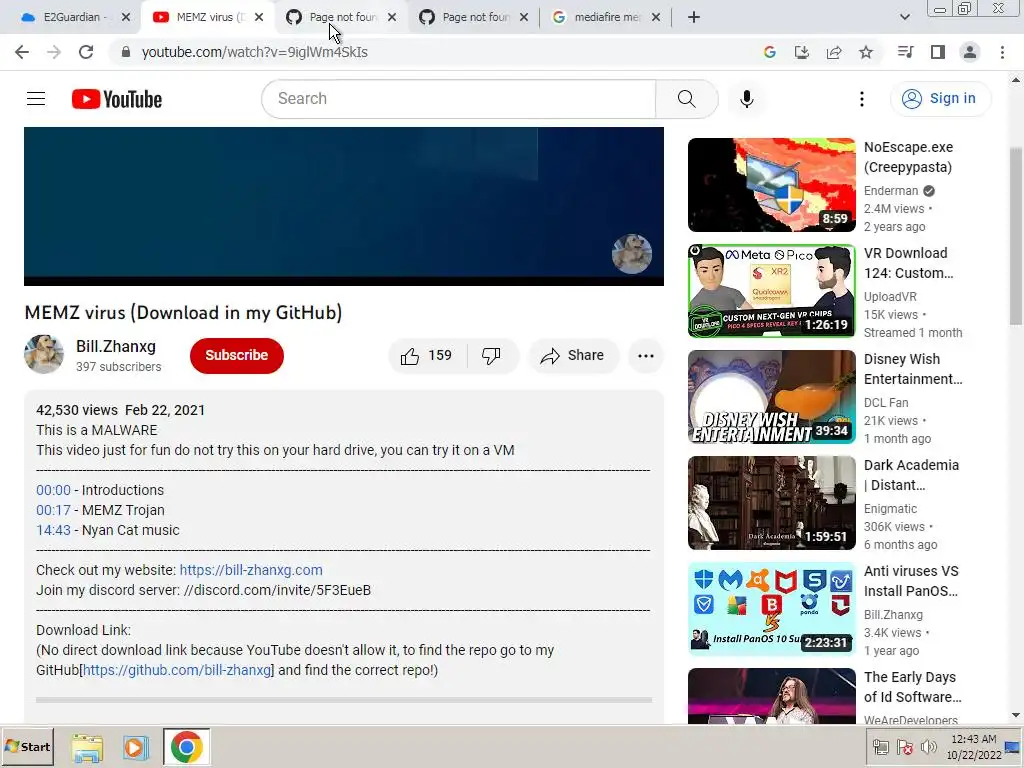Jump to 00:00 Introductions timestamp
This screenshot has height=768, width=1024.
click(53, 490)
